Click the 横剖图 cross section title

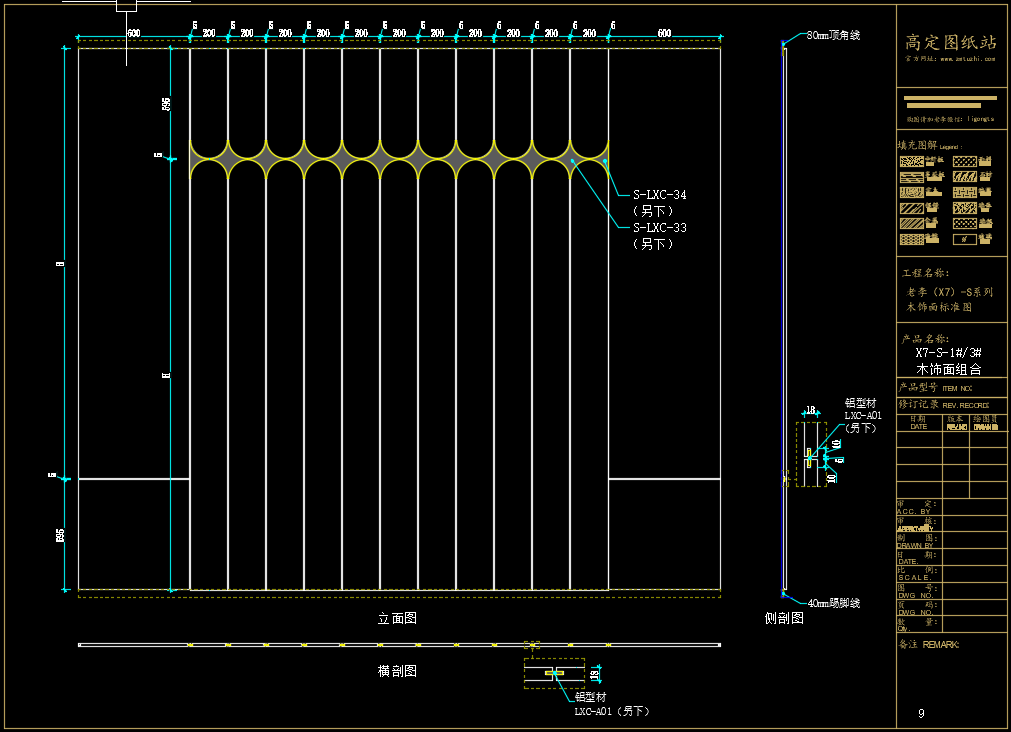pos(397,672)
